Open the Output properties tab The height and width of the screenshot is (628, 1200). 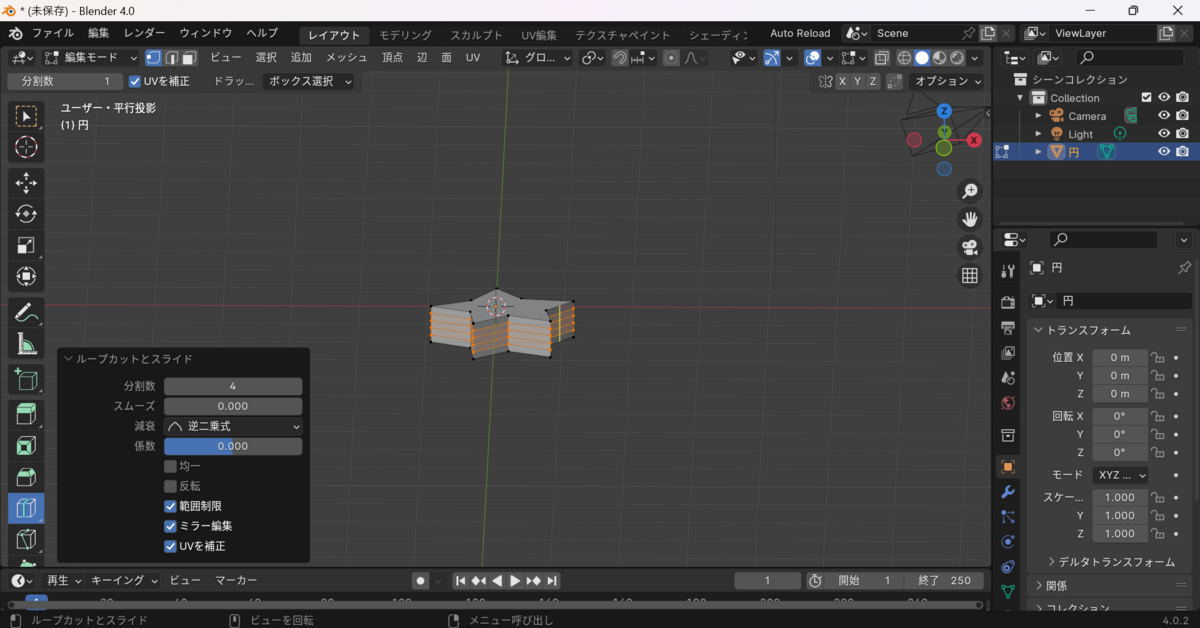[x=1008, y=327]
